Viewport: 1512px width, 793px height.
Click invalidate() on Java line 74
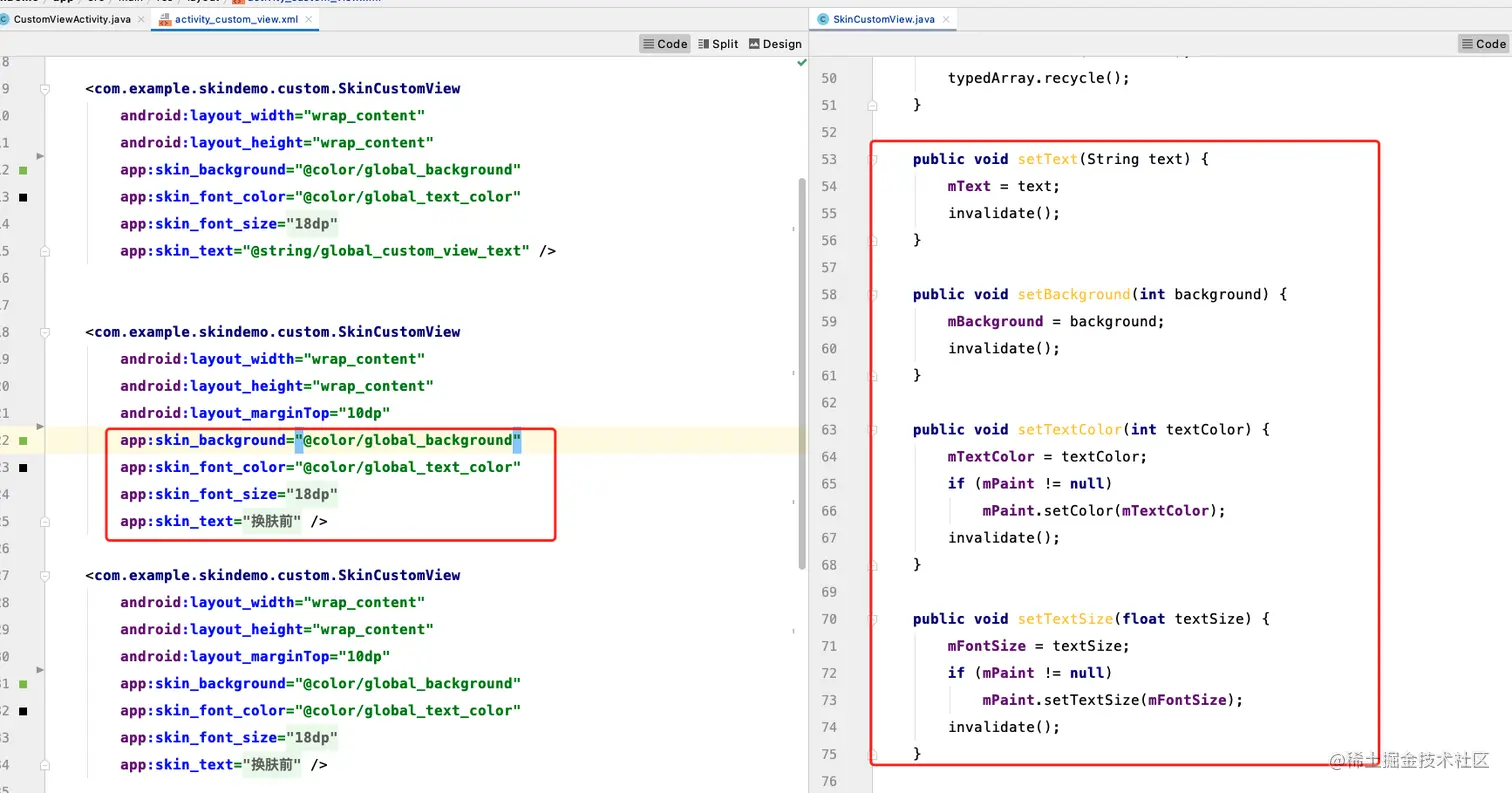point(1004,726)
